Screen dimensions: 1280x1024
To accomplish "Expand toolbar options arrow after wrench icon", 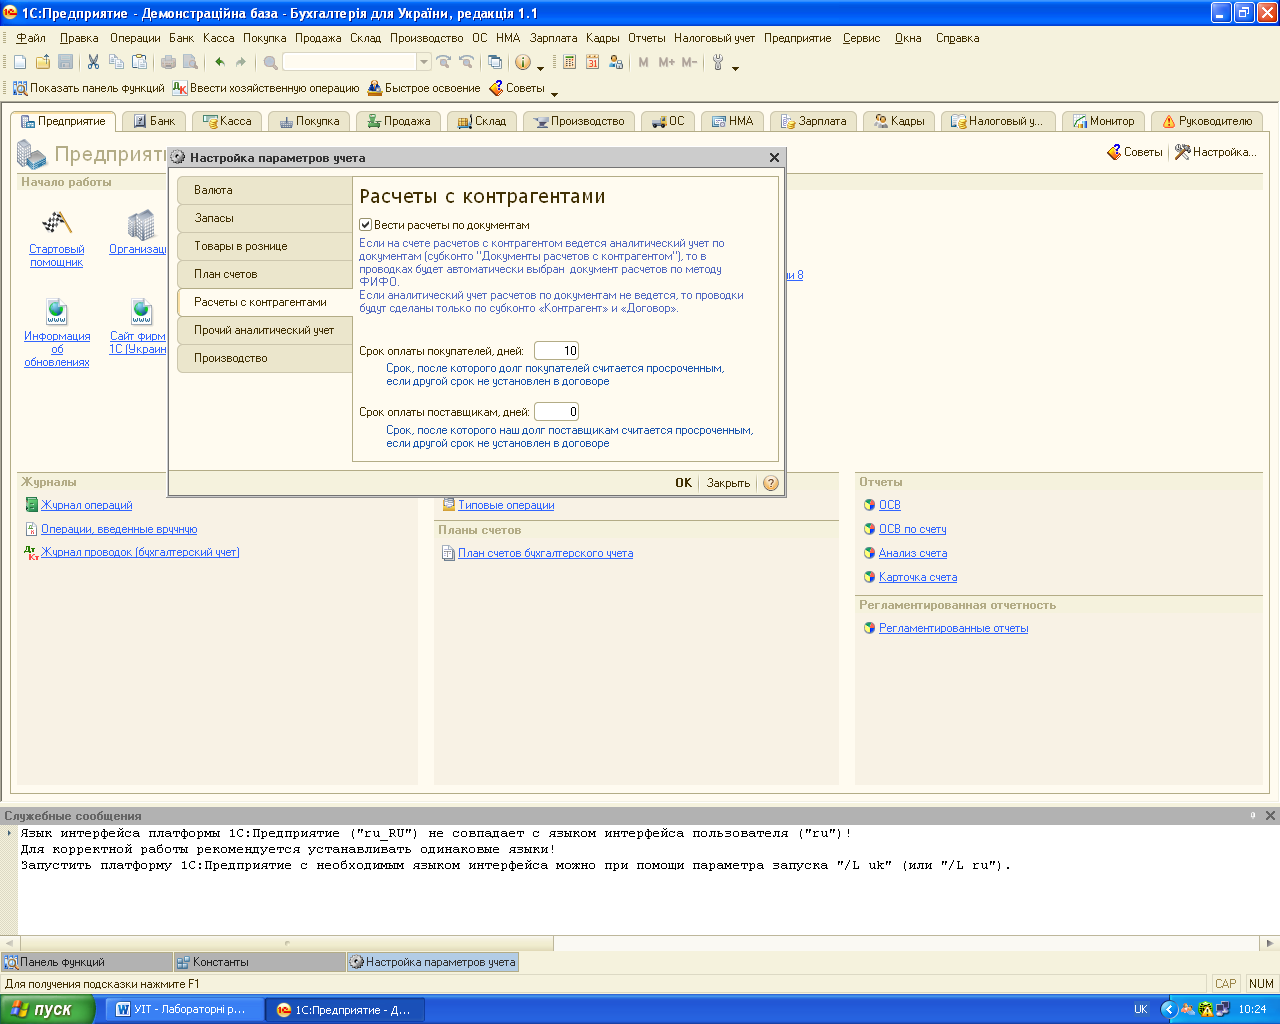I will click(735, 67).
